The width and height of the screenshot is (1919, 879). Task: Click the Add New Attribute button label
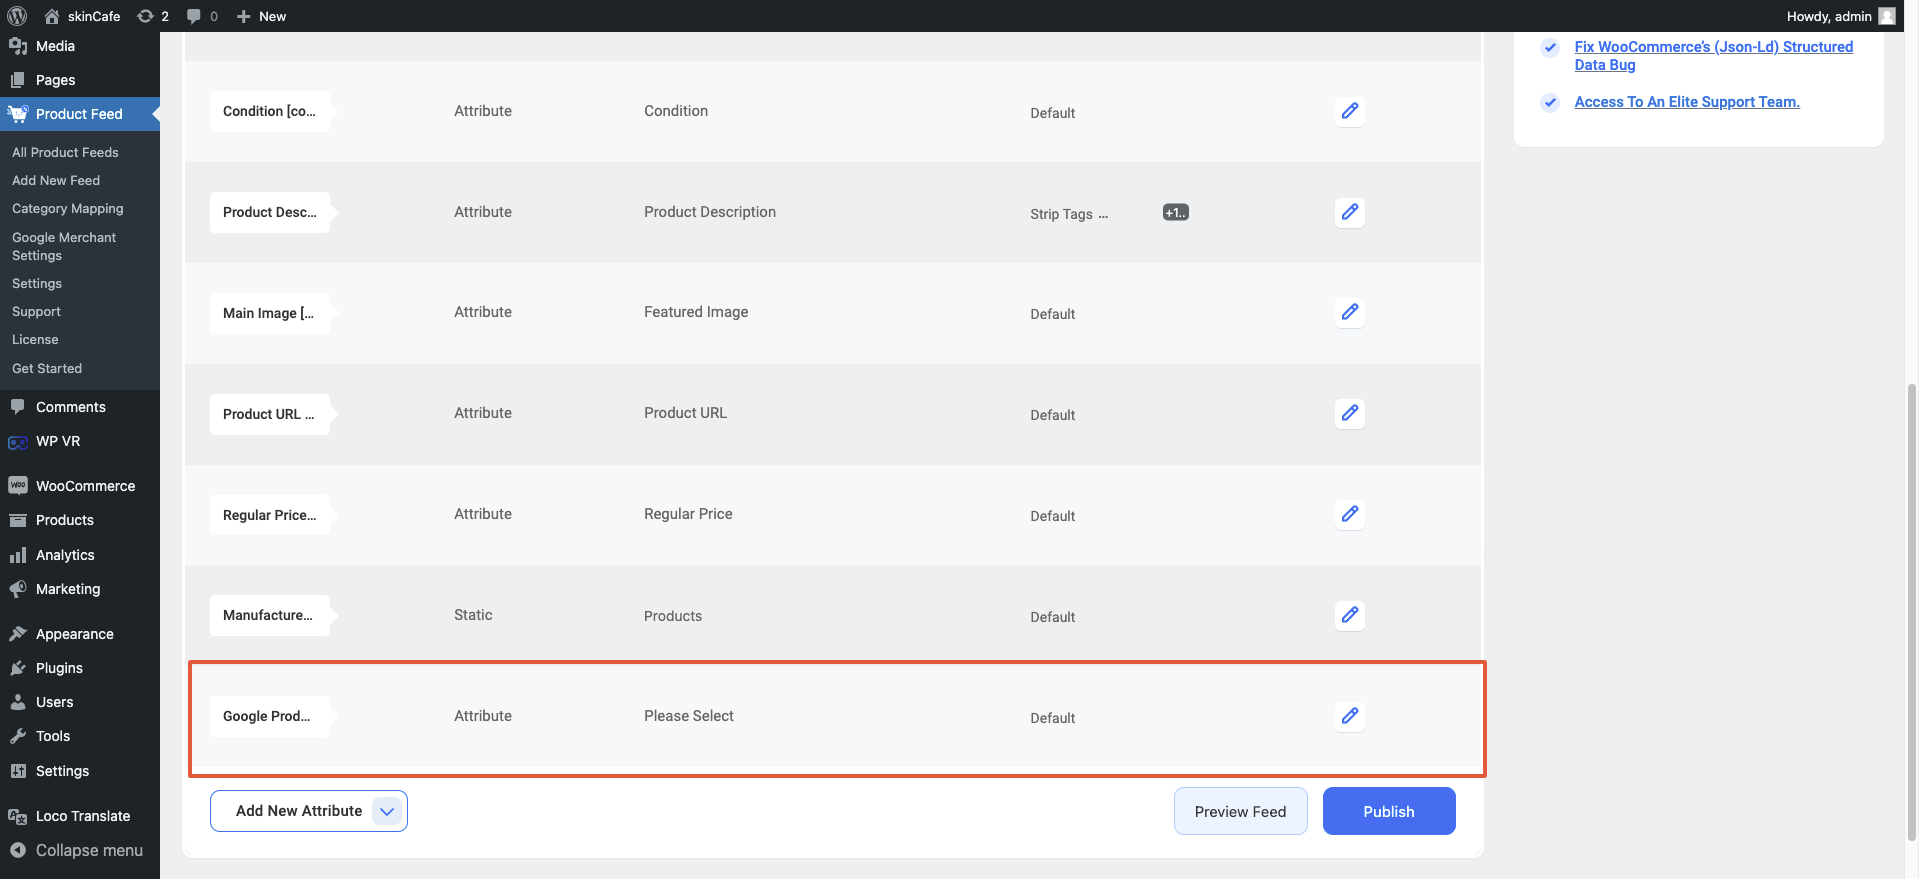(x=299, y=811)
